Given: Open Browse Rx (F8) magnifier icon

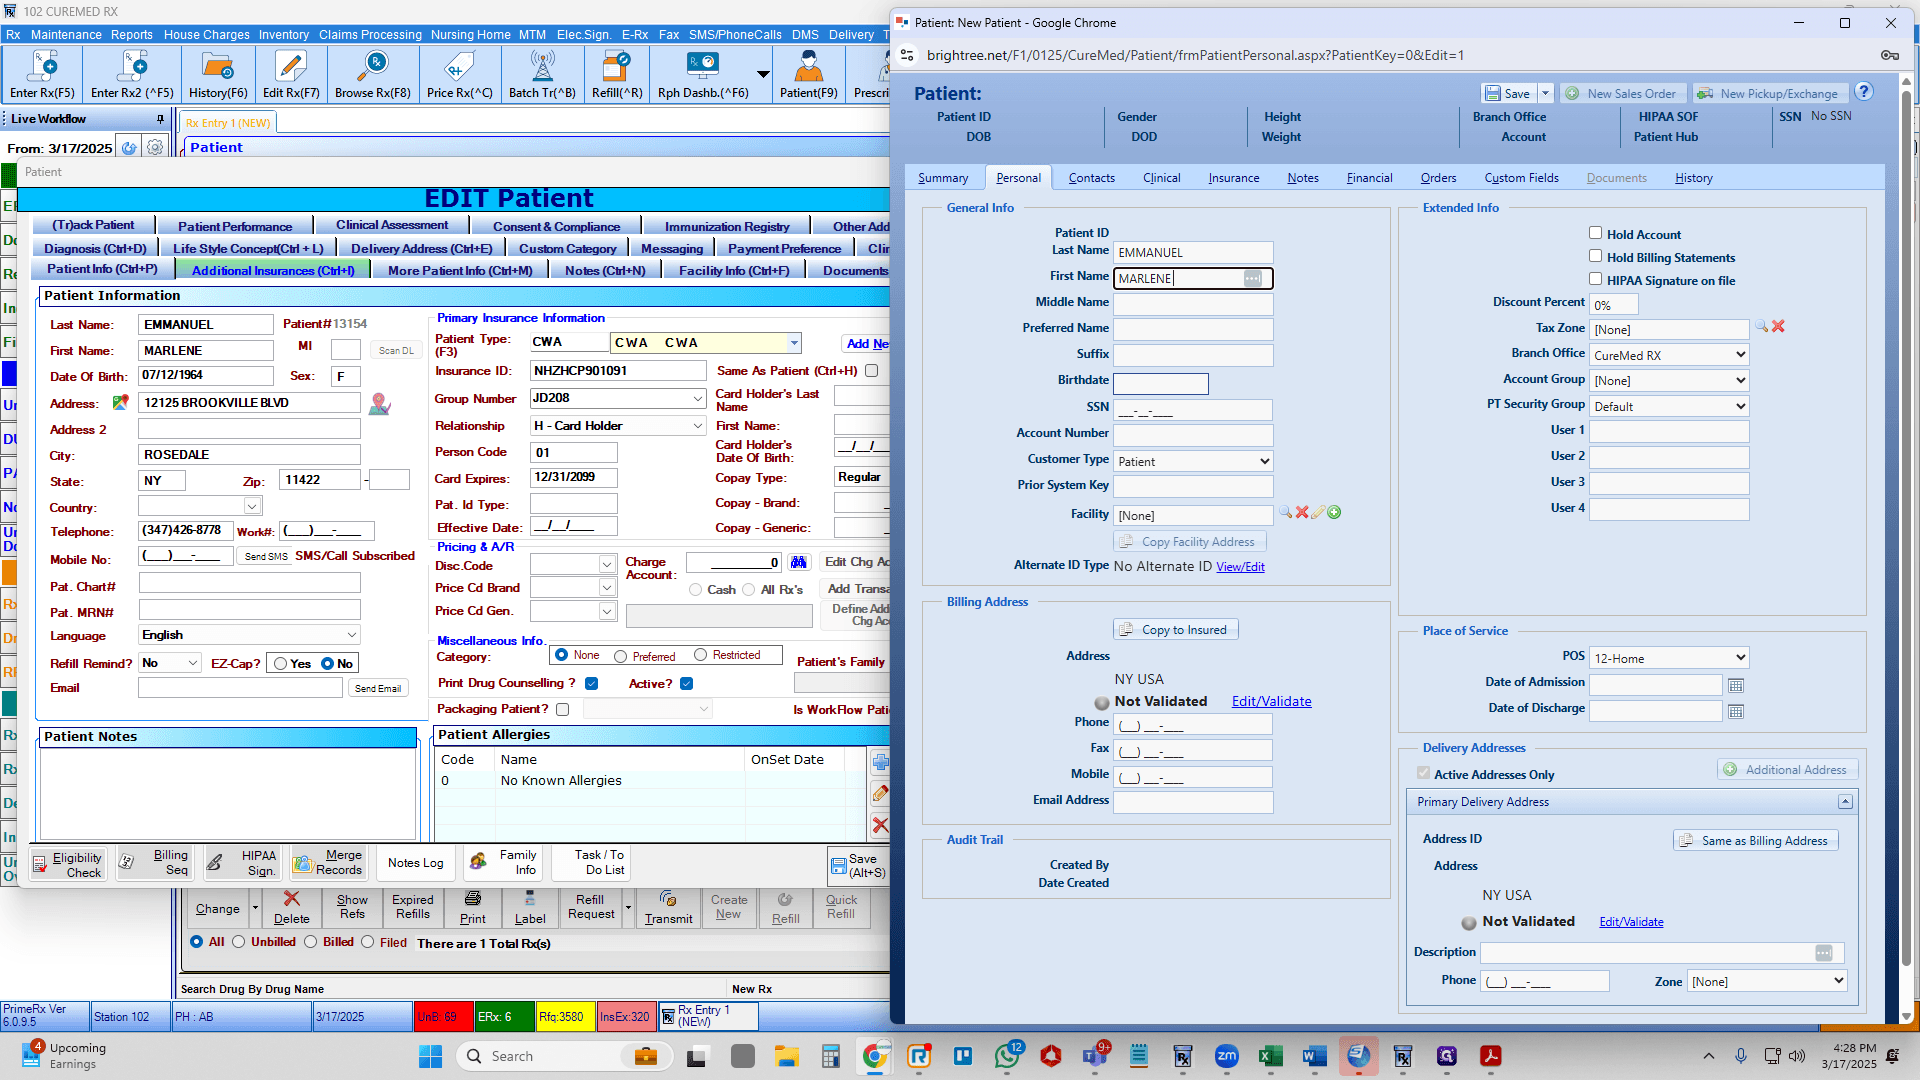Looking at the screenshot, I should tap(372, 67).
